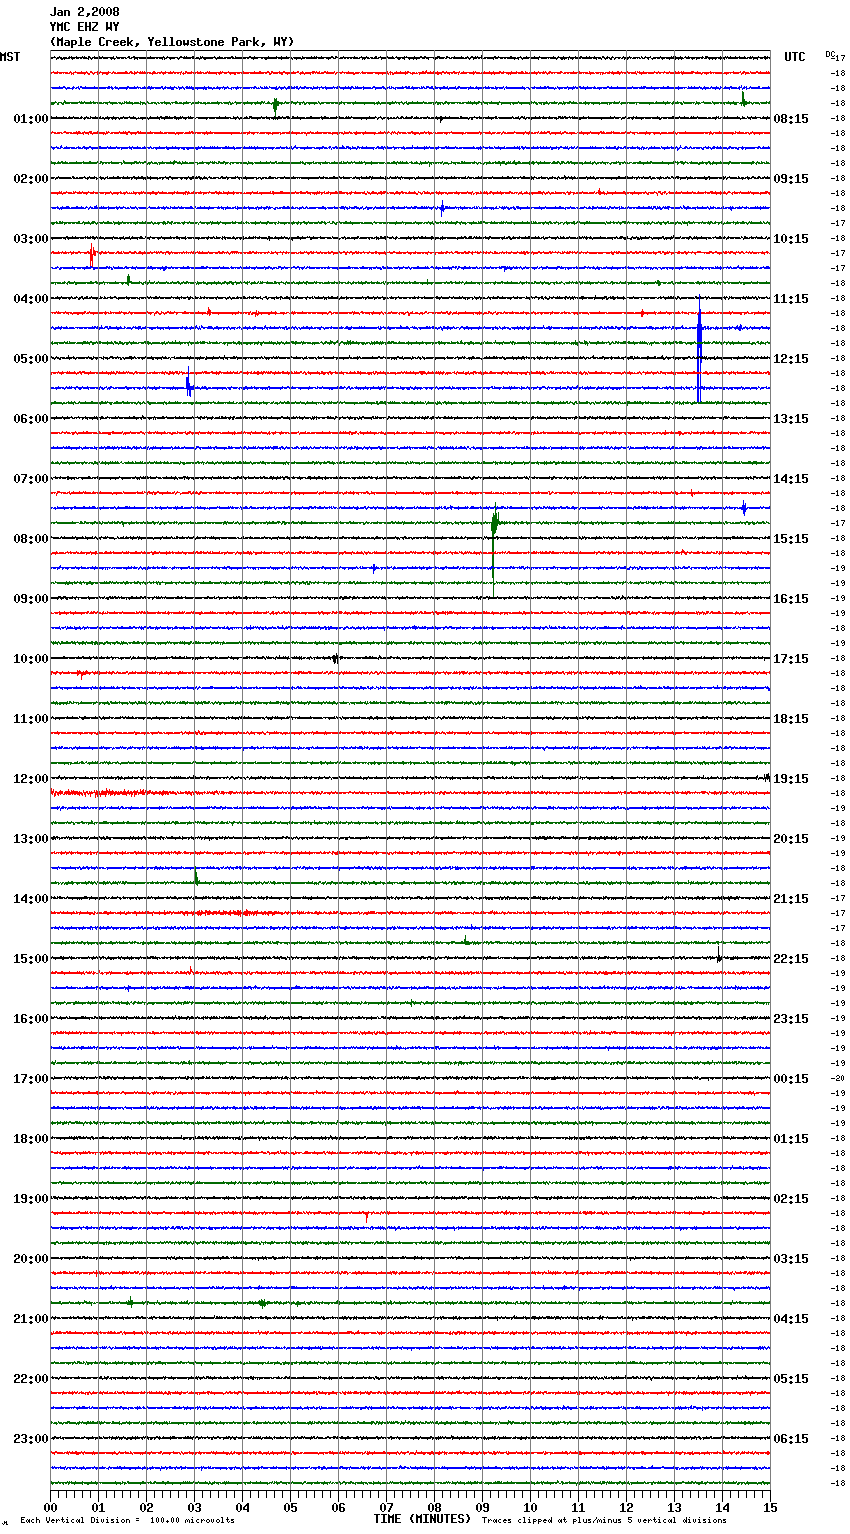This screenshot has height=1534, width=850.
Task: Click the Maple Creek, Yellowstone Park location title
Action: [172, 42]
